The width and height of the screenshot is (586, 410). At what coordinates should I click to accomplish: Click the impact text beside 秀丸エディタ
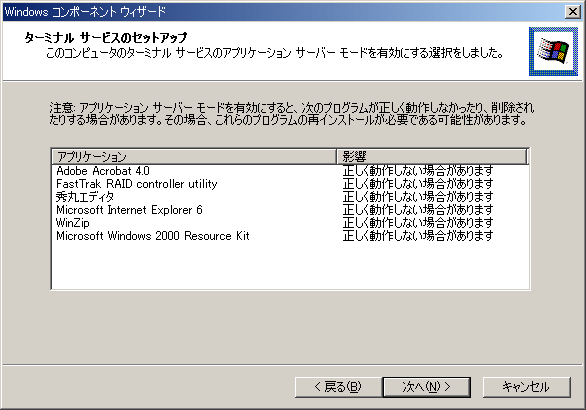coord(418,197)
